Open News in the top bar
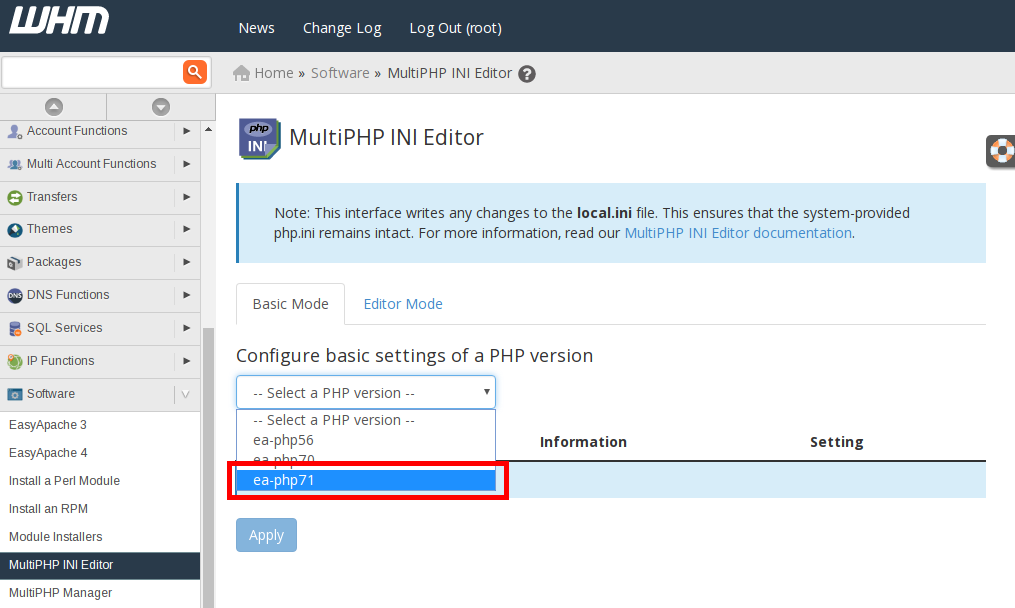The width and height of the screenshot is (1015, 608). (256, 28)
